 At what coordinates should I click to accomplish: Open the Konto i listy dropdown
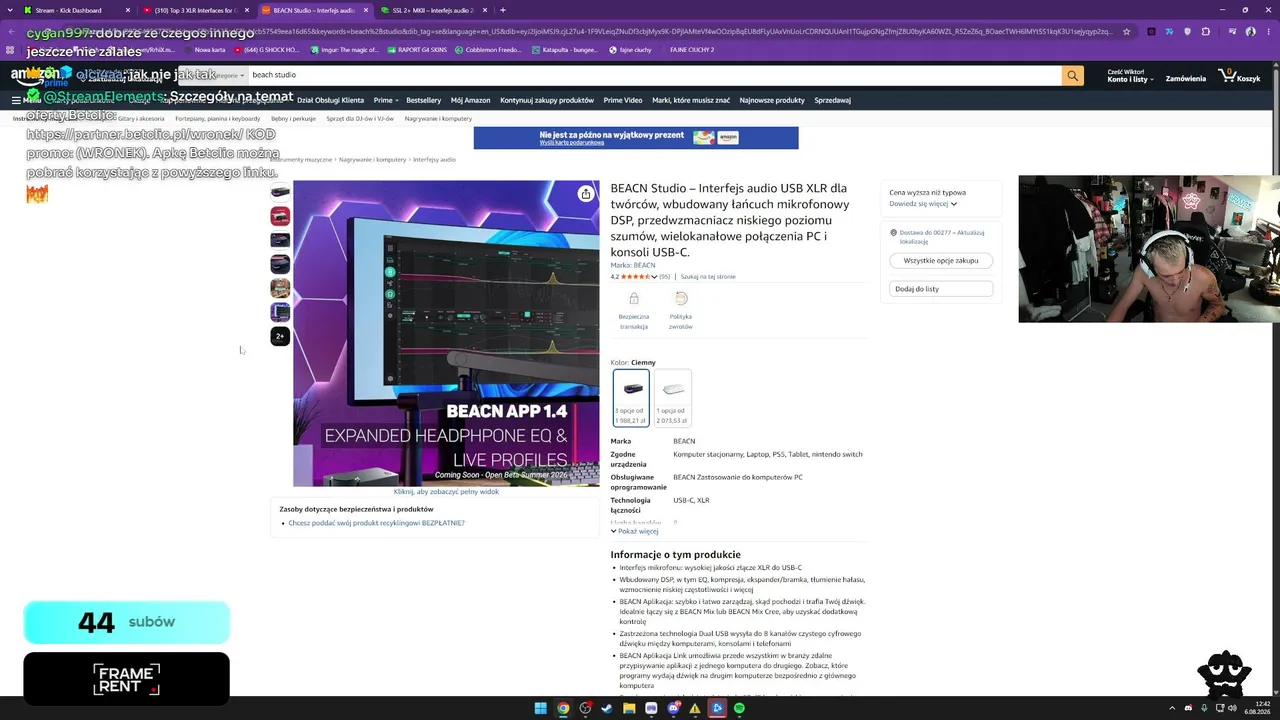click(1130, 76)
